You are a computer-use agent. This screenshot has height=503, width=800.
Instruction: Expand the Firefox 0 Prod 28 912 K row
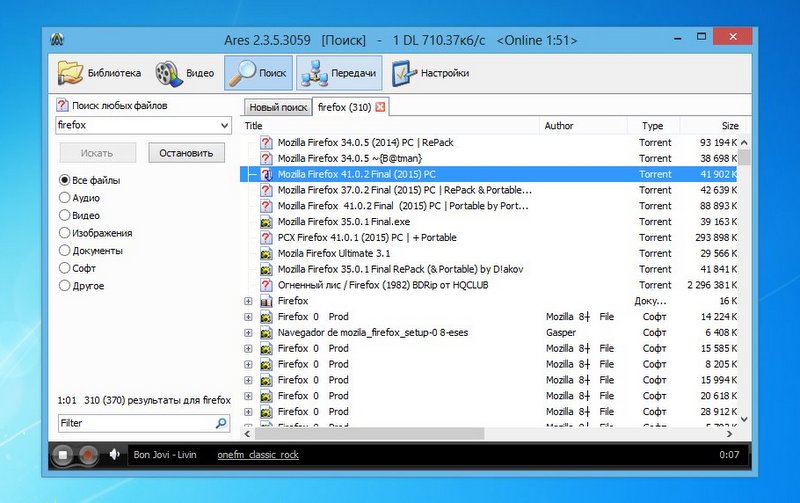[248, 412]
